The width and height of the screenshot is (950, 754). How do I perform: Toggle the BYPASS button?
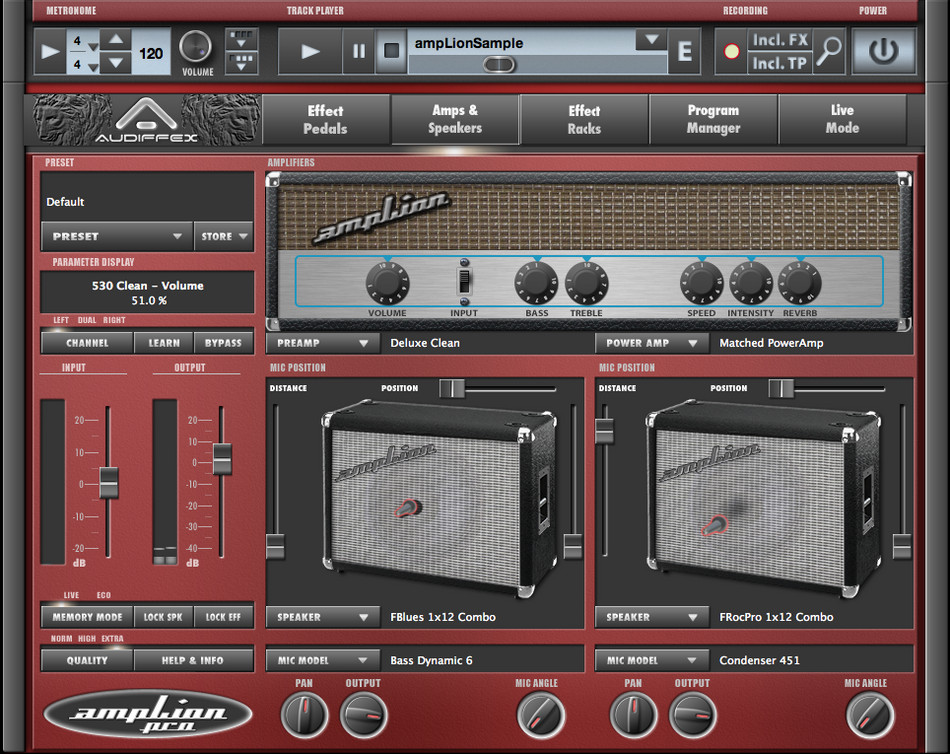(224, 343)
